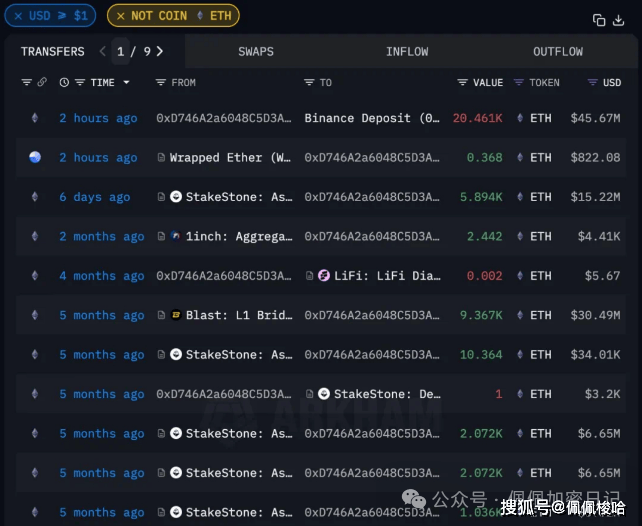Viewport: 642px width, 526px height.
Task: Click the LiFi pink logo icon
Action: pyautogui.click(x=324, y=275)
